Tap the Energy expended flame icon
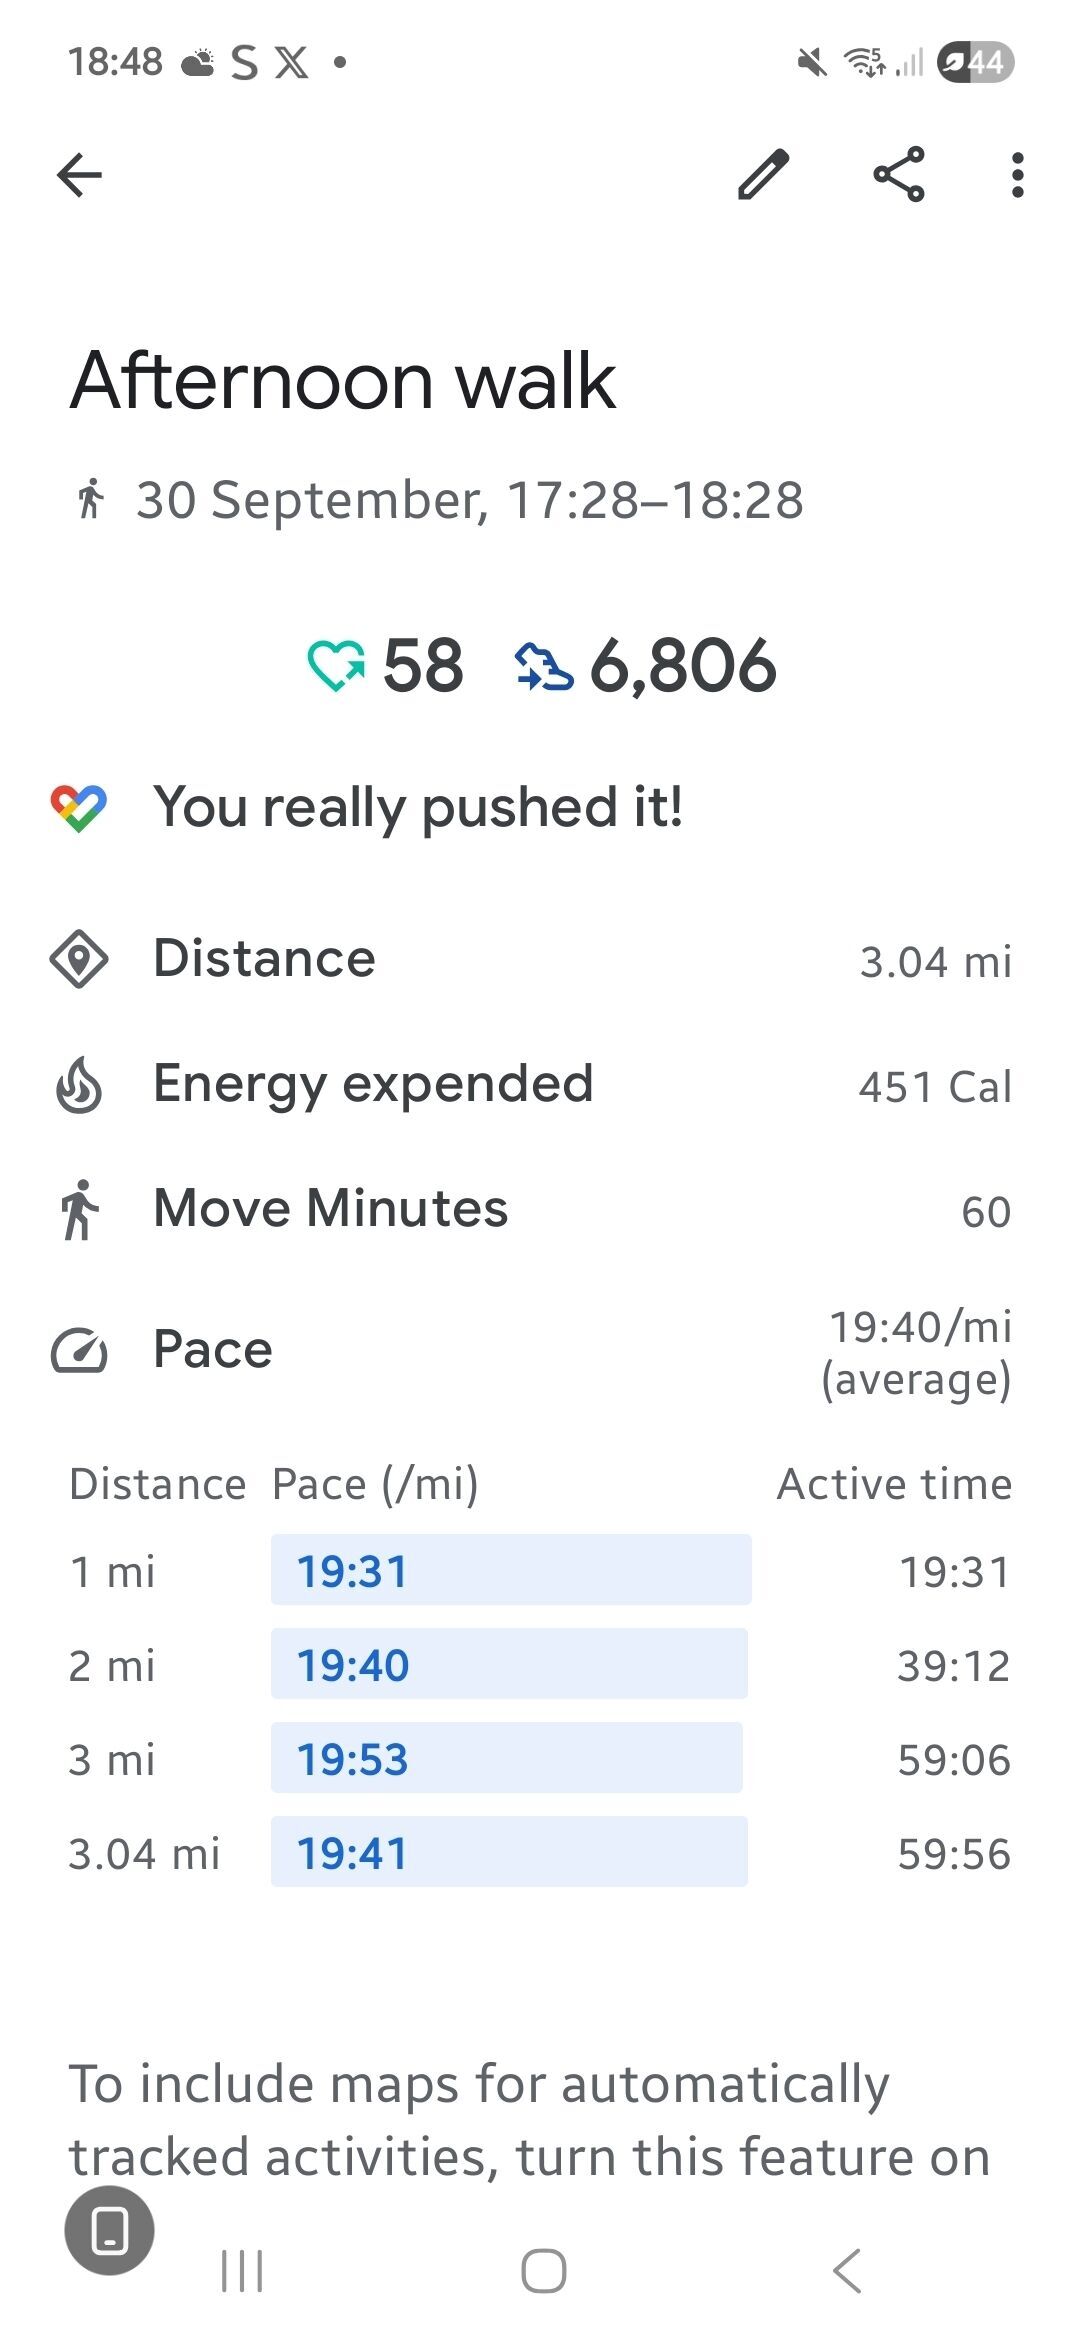The width and height of the screenshot is (1080, 2340). click(x=79, y=1085)
